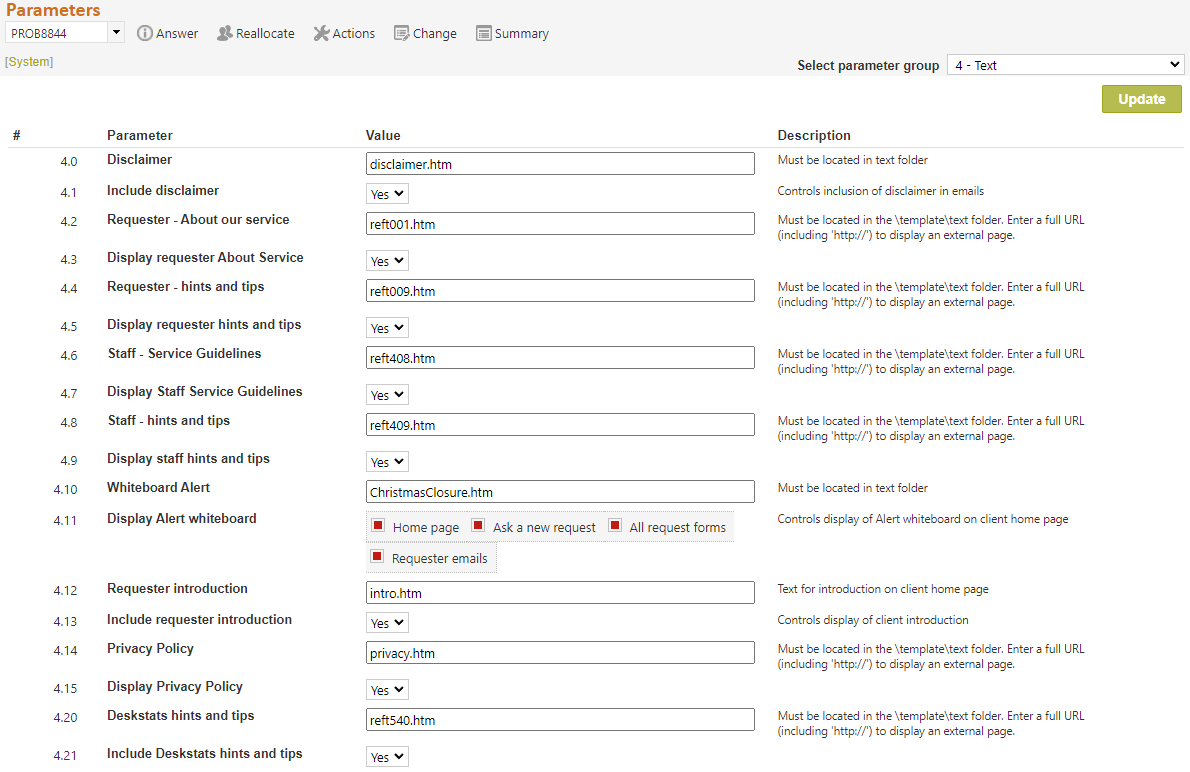Open the Actions menu item
1190x772 pixels.
pos(345,33)
